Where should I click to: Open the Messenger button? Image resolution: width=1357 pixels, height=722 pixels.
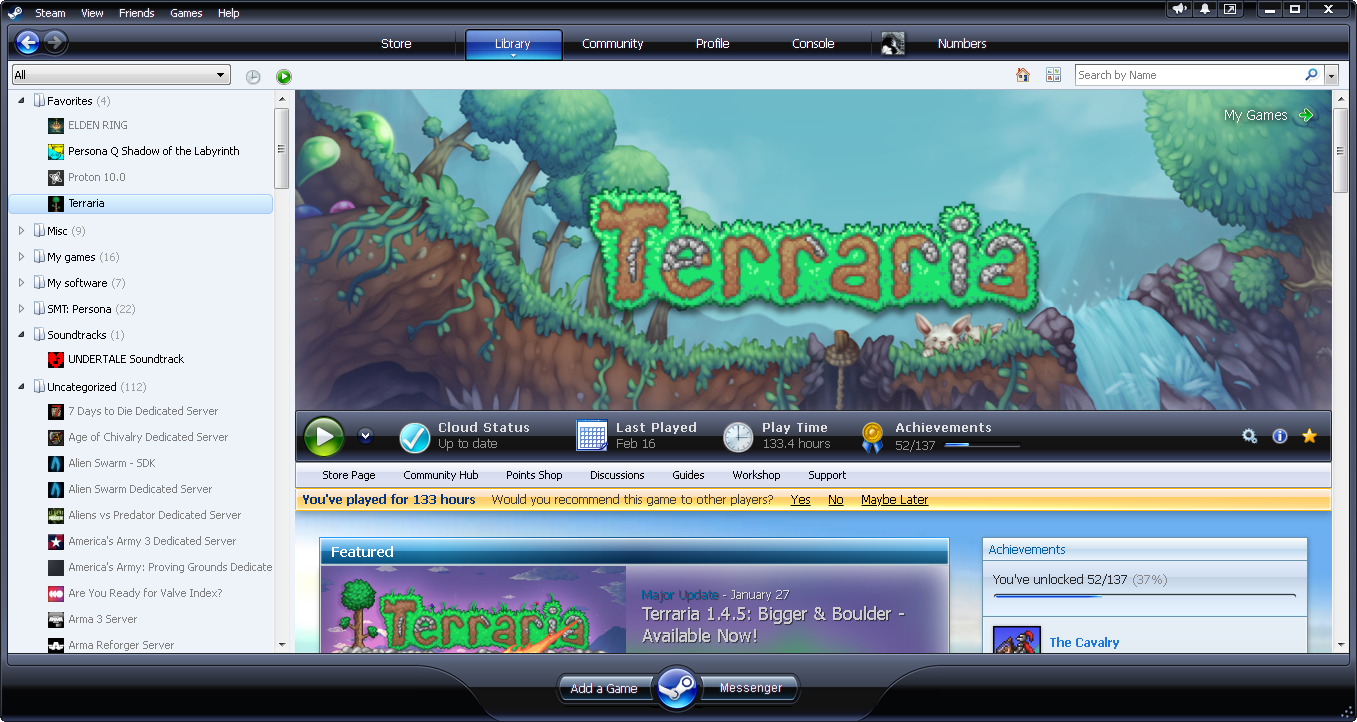click(751, 688)
